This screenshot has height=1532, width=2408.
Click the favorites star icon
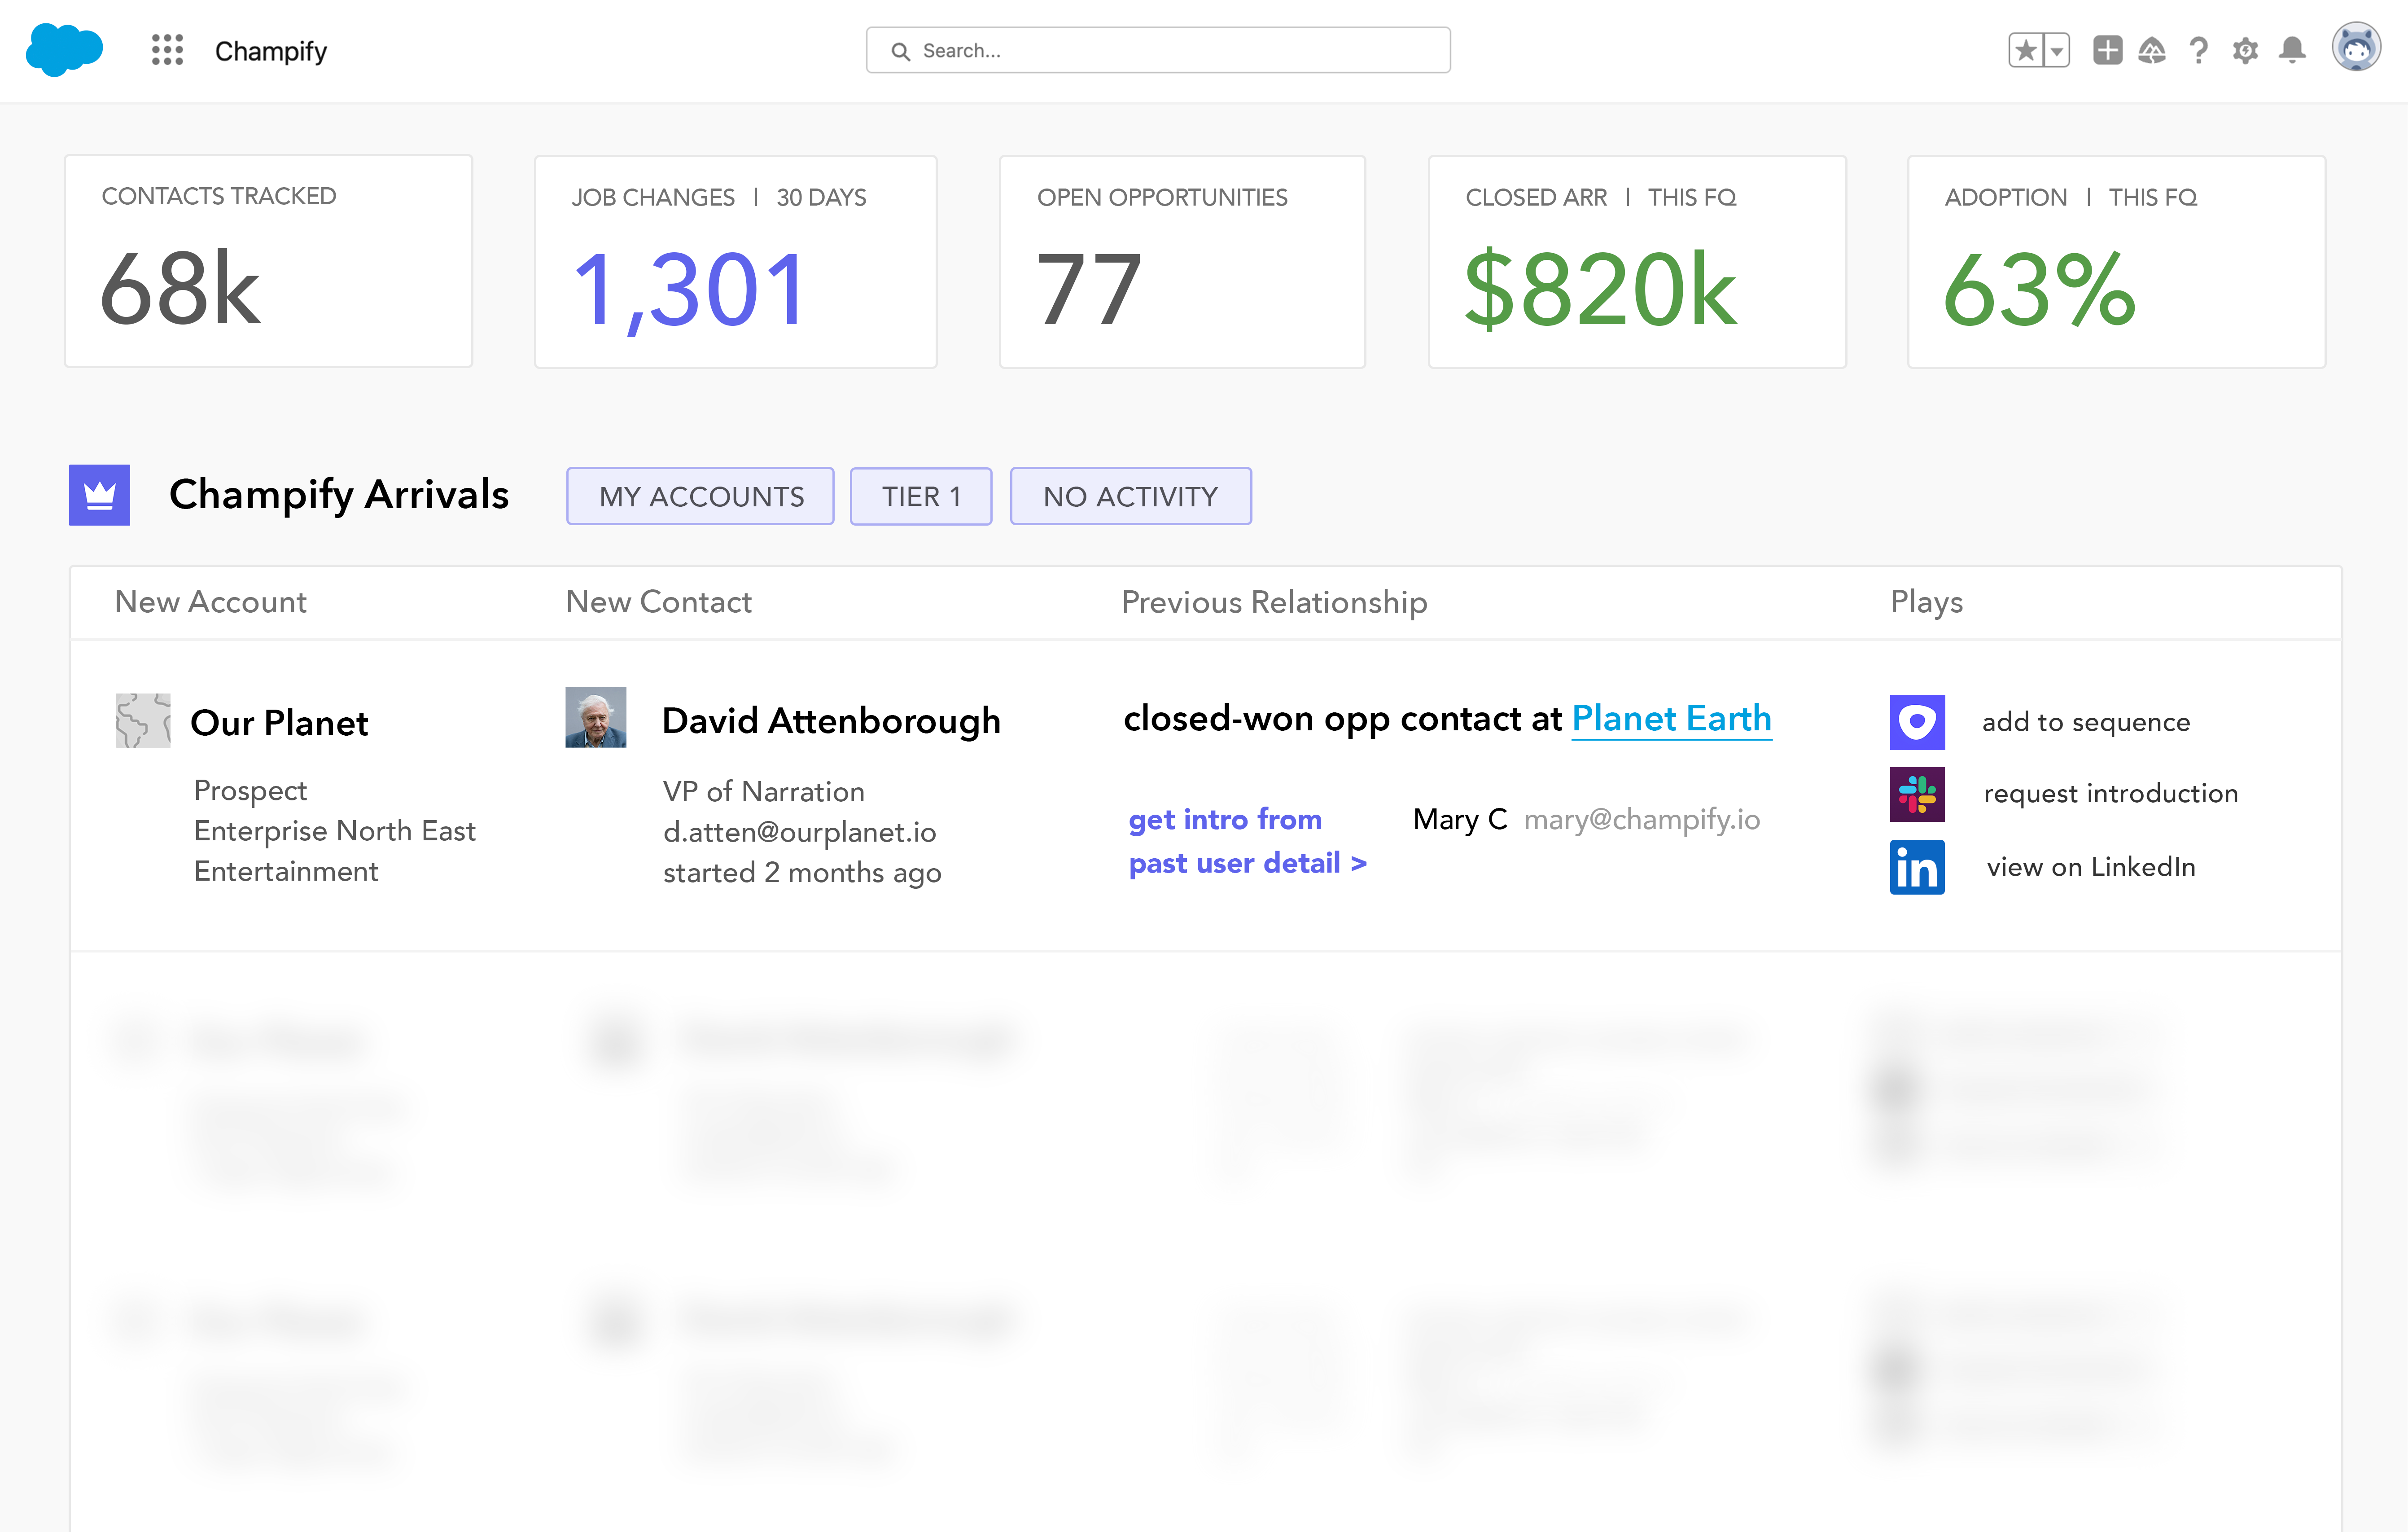[x=2025, y=50]
